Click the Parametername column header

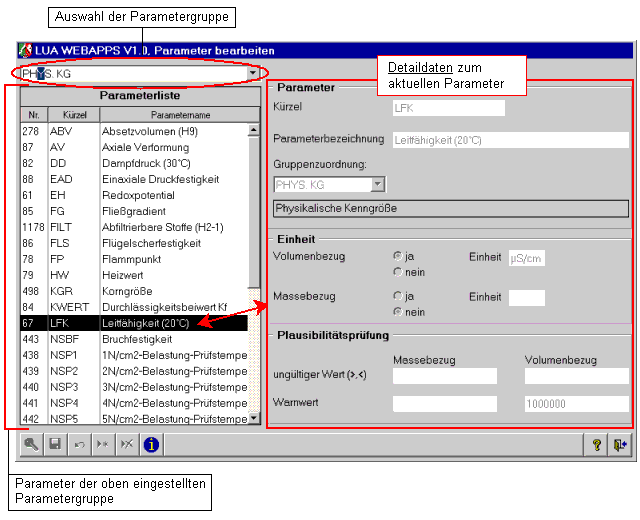coord(175,115)
